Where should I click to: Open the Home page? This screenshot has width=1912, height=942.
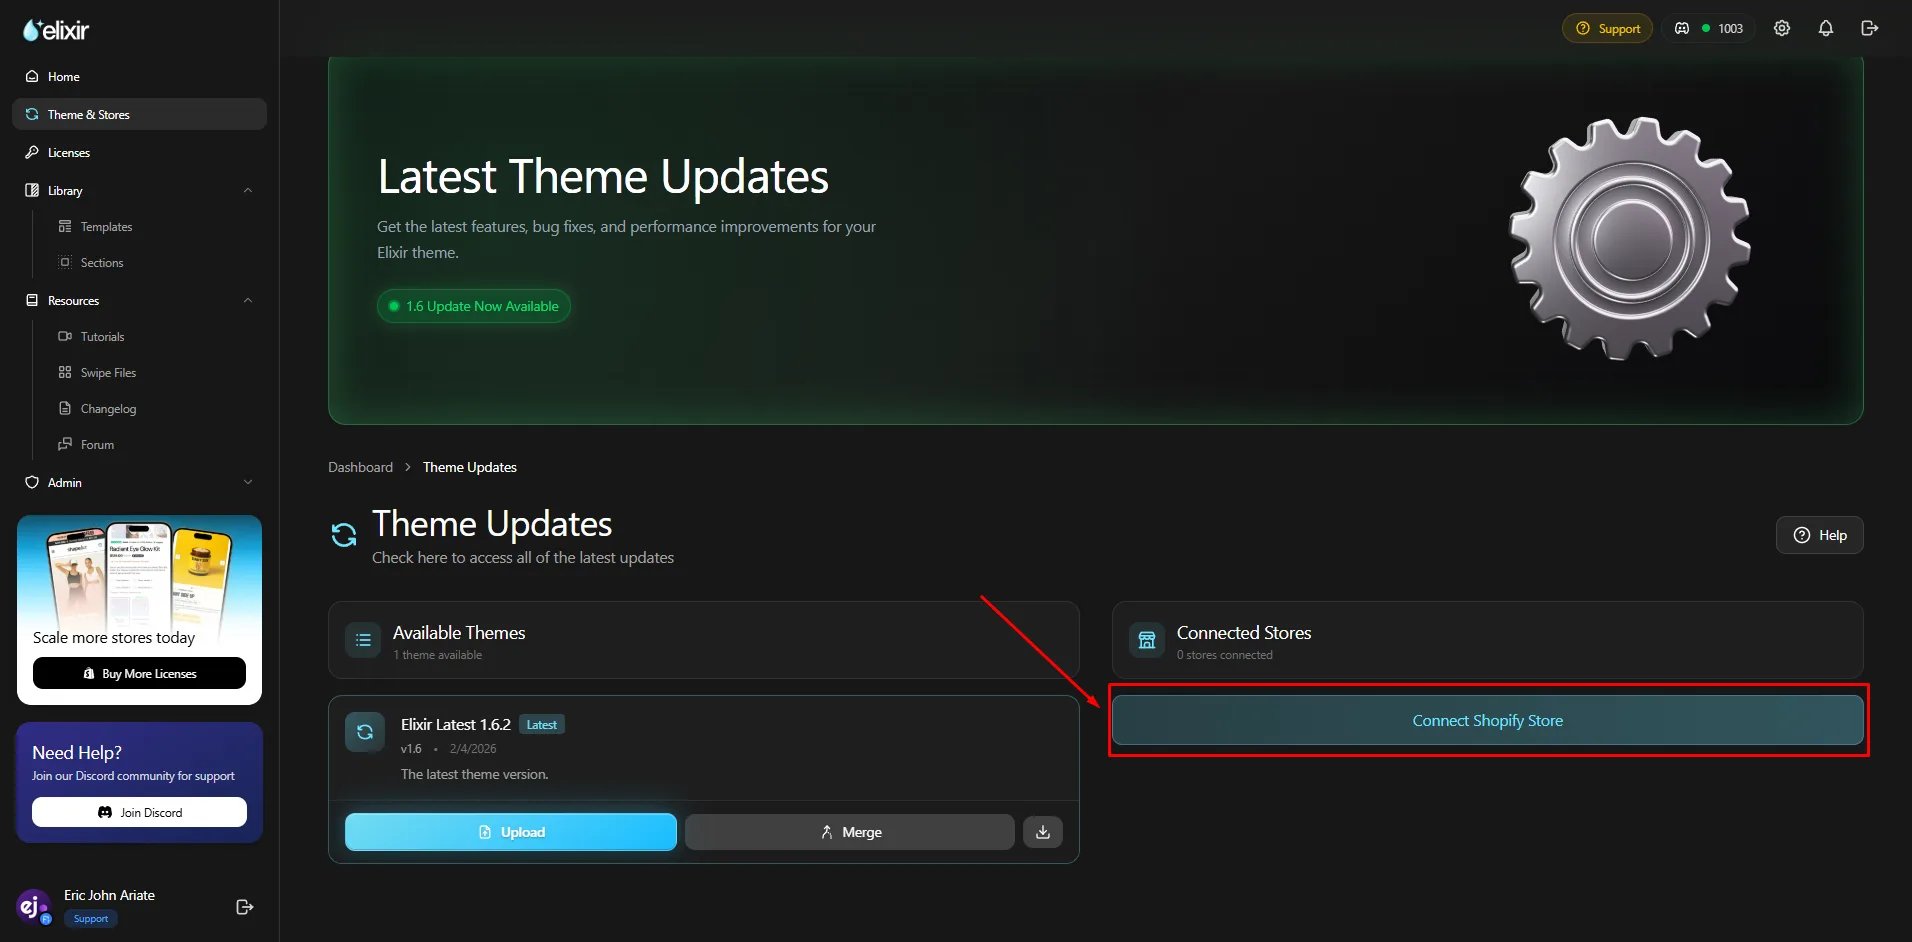coord(139,76)
